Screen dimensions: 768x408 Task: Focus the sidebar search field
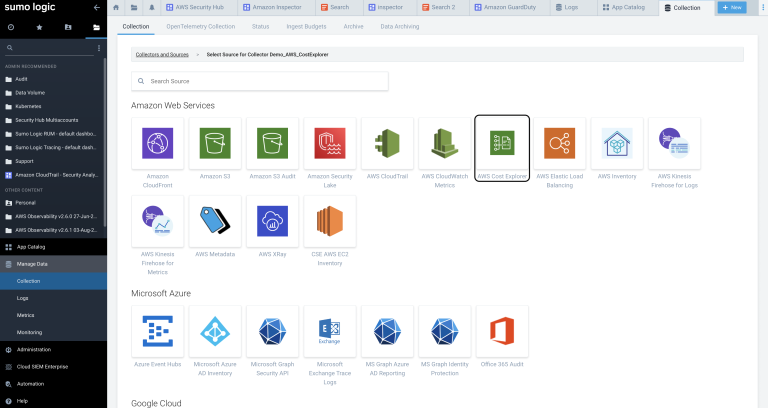[49, 48]
